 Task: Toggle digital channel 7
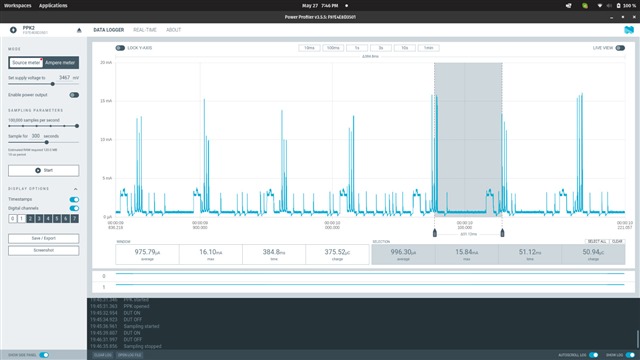74,219
